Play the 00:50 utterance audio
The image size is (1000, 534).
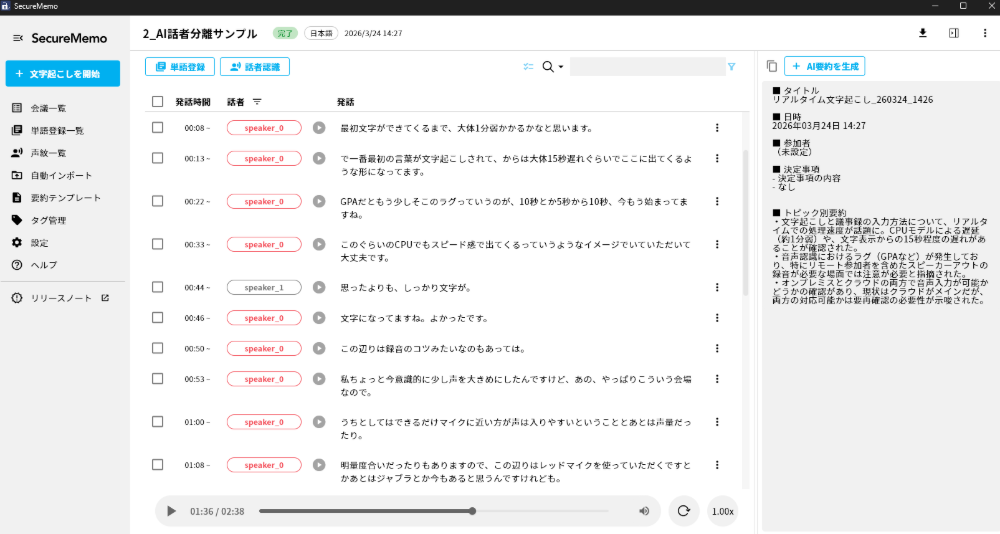pyautogui.click(x=319, y=348)
